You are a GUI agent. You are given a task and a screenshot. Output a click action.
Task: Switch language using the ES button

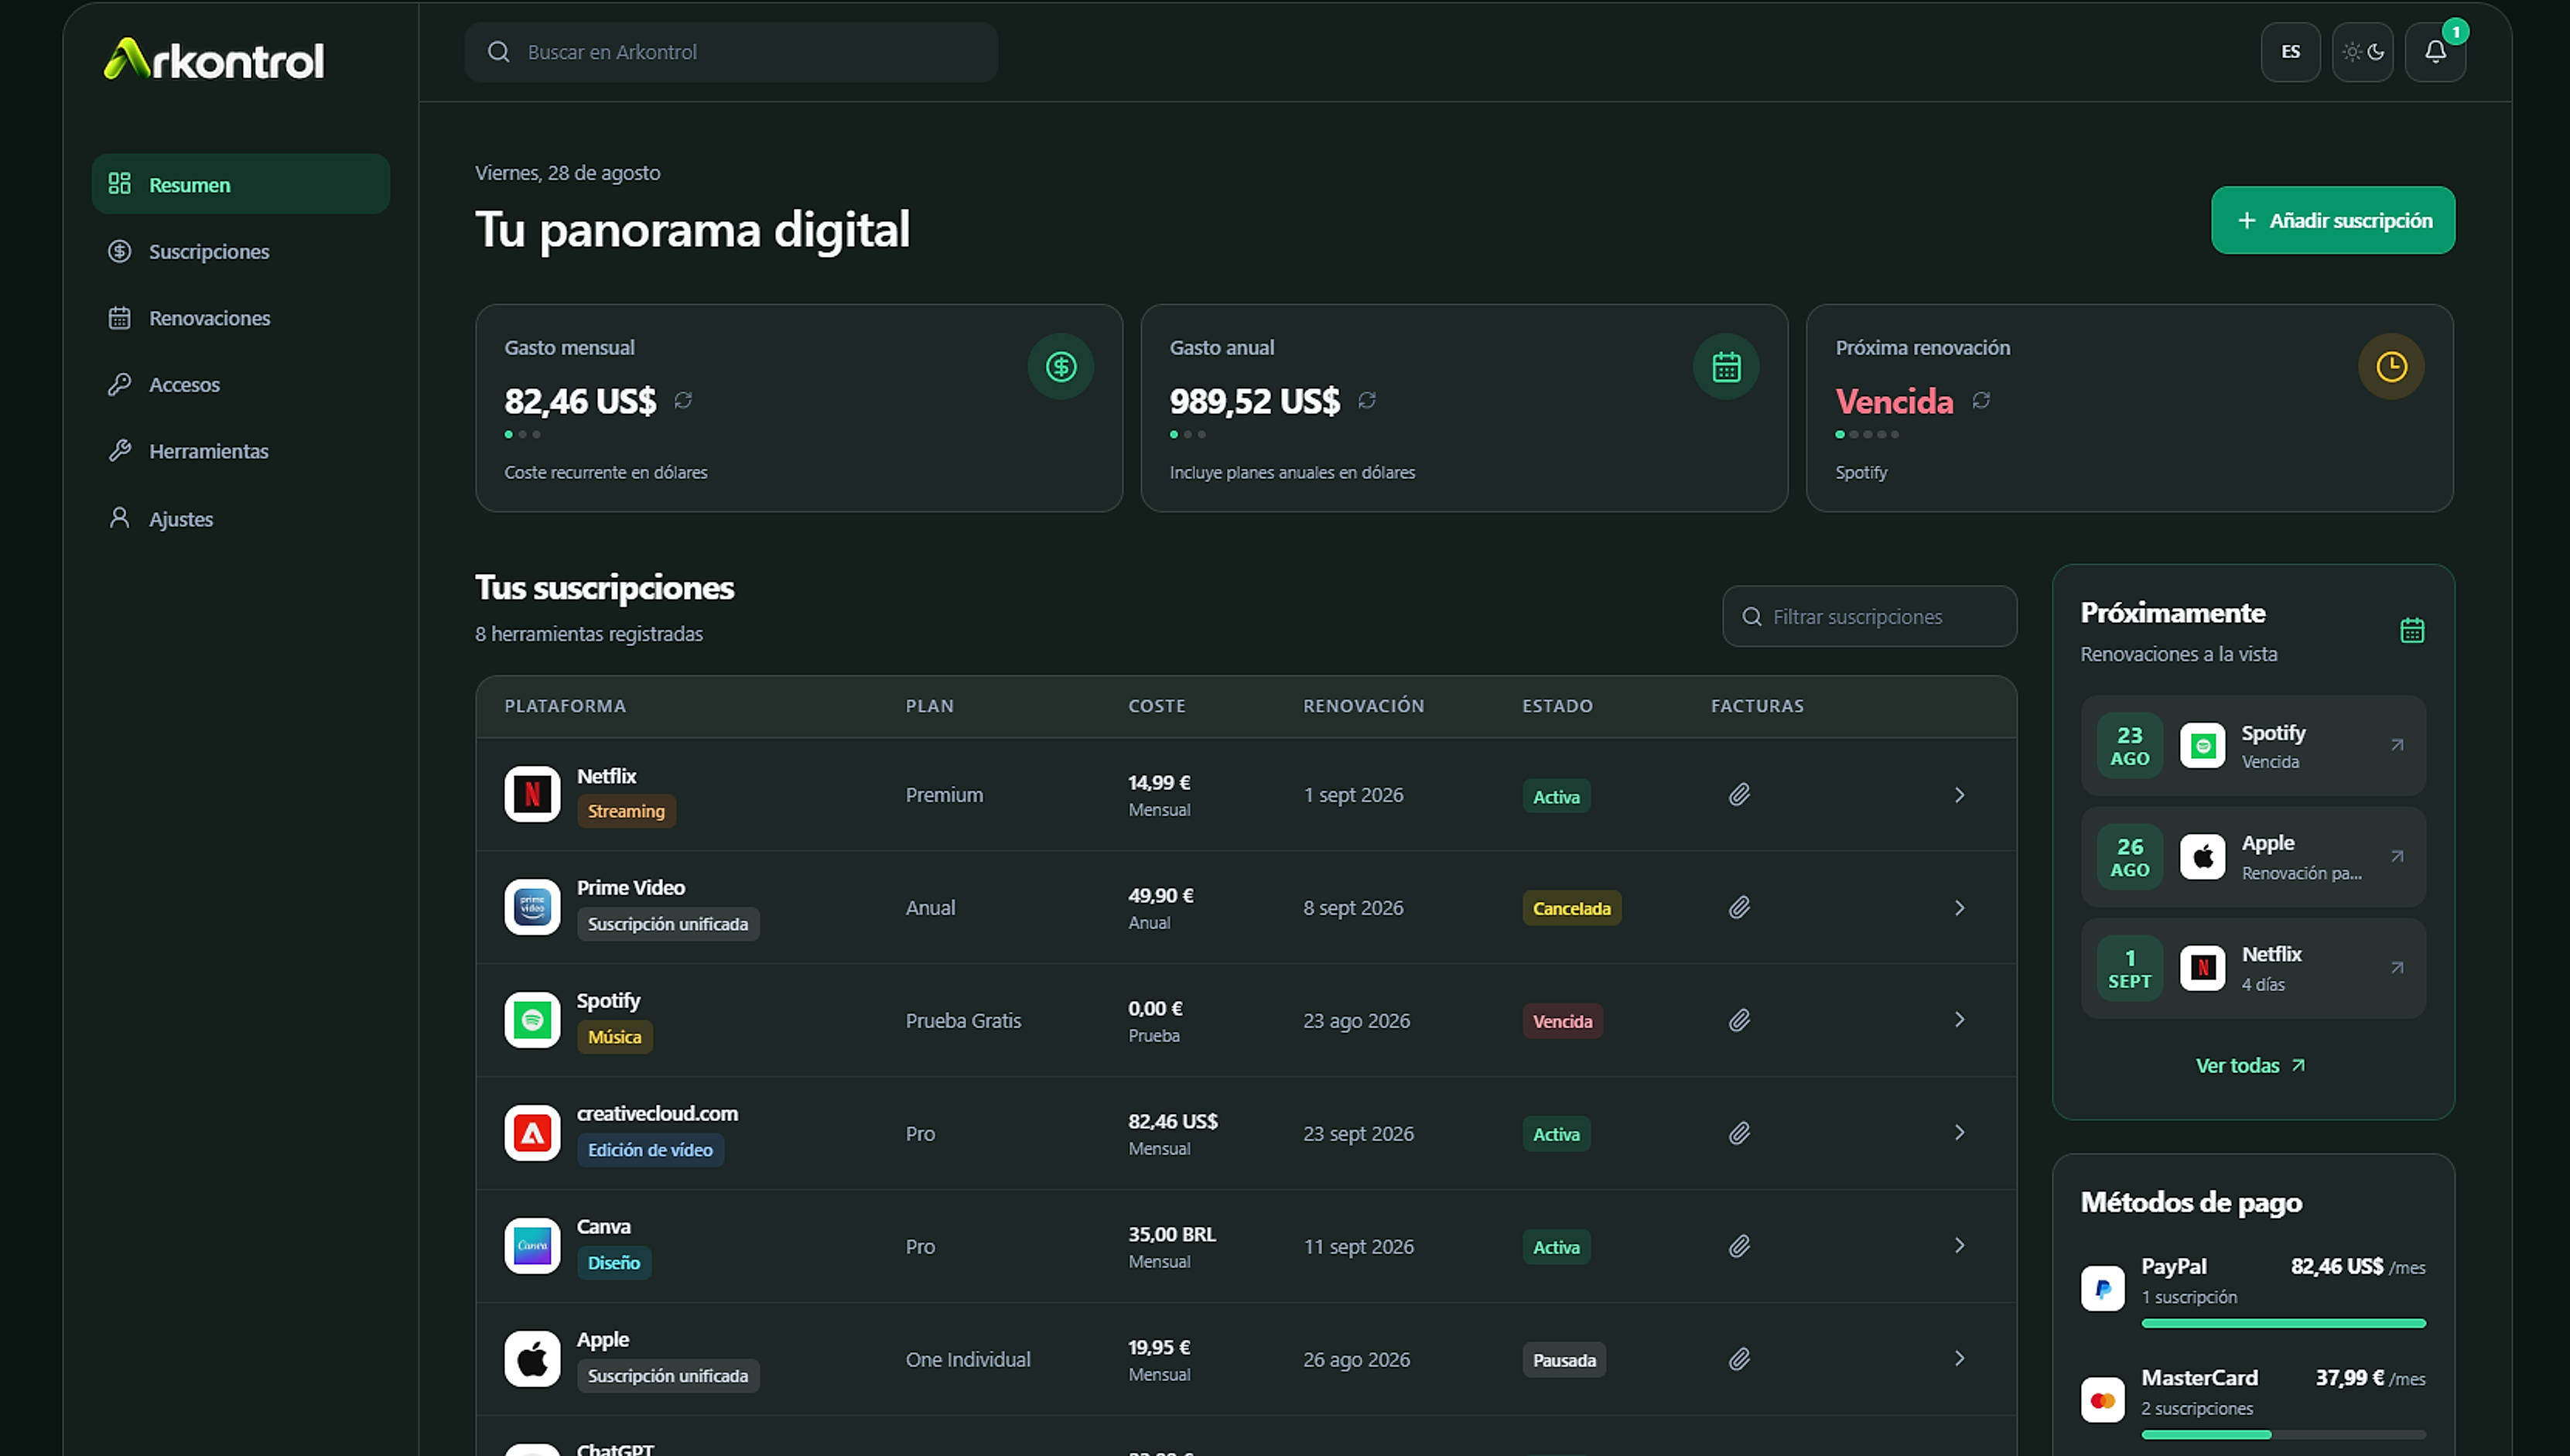coord(2290,52)
